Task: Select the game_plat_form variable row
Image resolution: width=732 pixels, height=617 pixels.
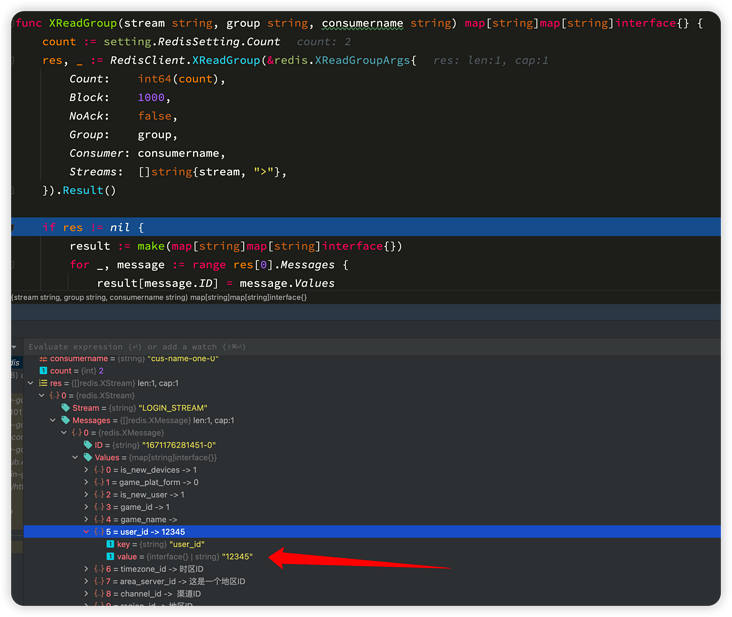Action: point(152,482)
